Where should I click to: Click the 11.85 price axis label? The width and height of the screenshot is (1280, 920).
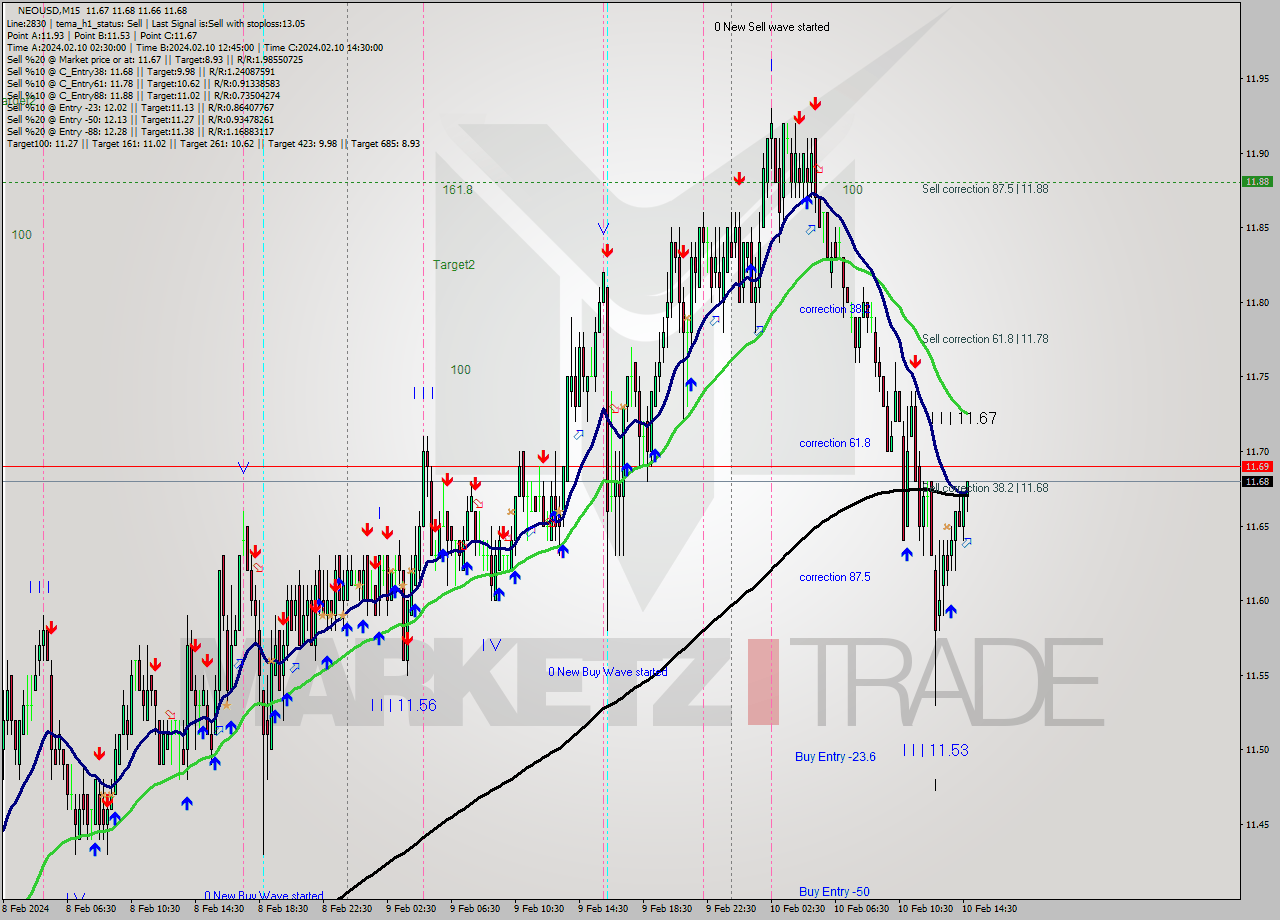tap(1258, 228)
